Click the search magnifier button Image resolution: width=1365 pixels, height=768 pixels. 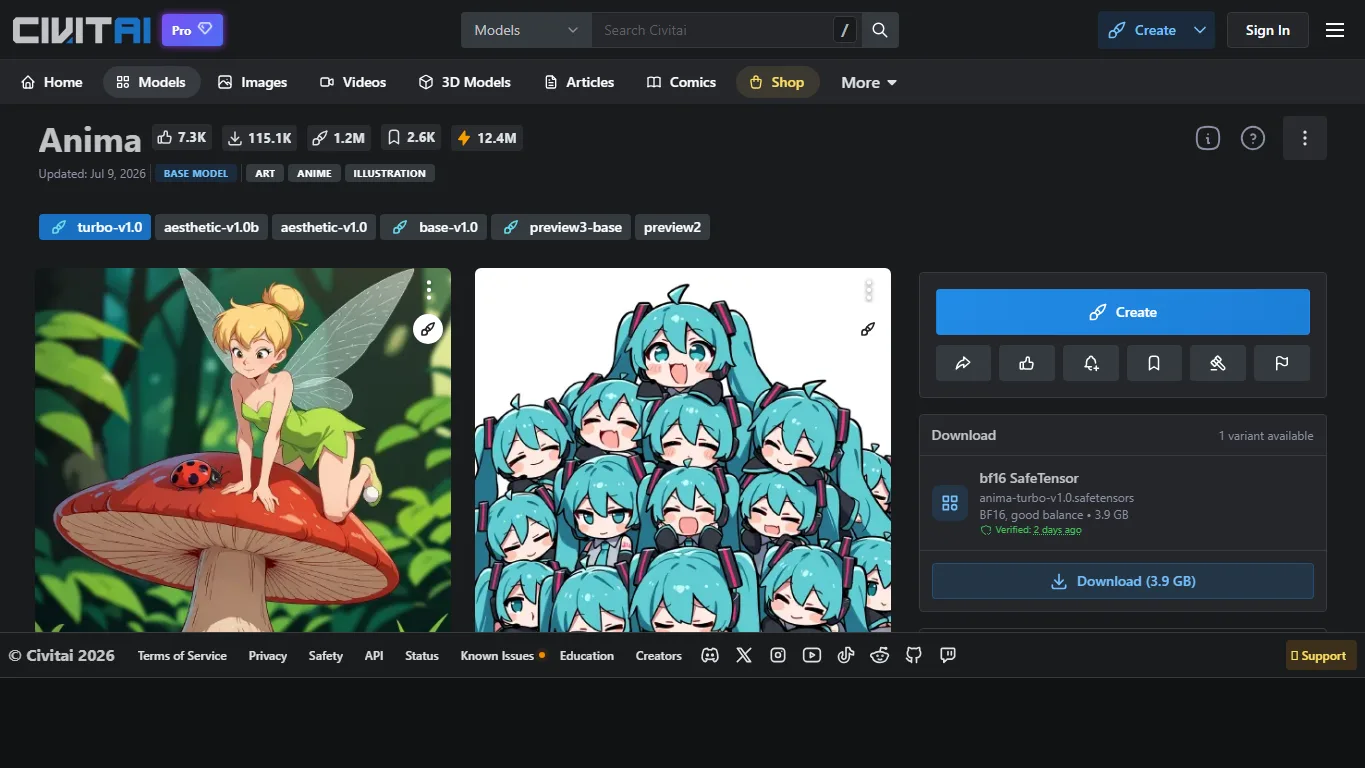880,30
